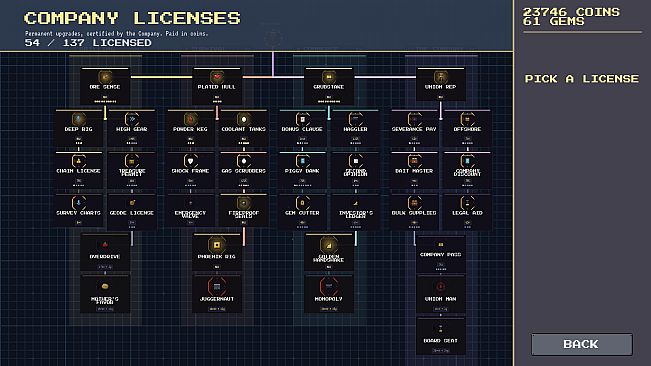Choose the Treasure Permit chest icon
651x366 pixels.
click(x=132, y=161)
